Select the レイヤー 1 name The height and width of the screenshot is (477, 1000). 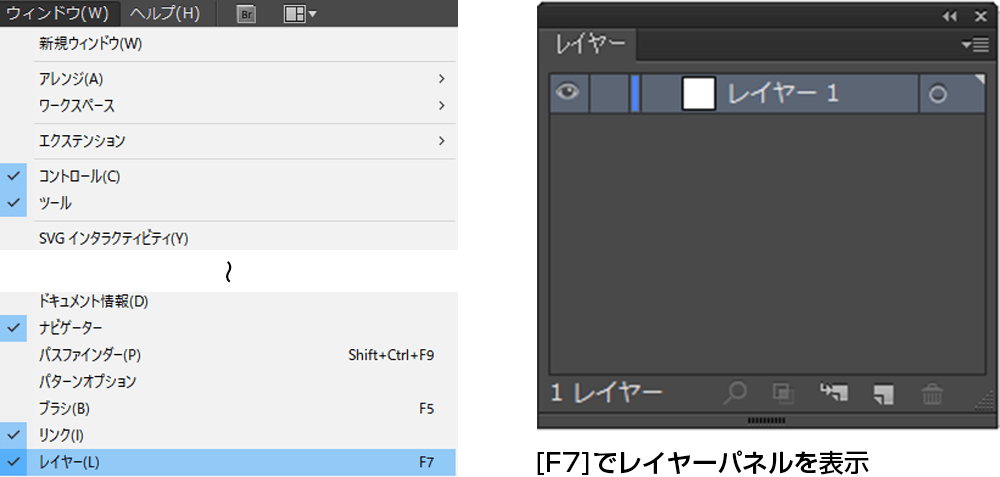[x=783, y=94]
